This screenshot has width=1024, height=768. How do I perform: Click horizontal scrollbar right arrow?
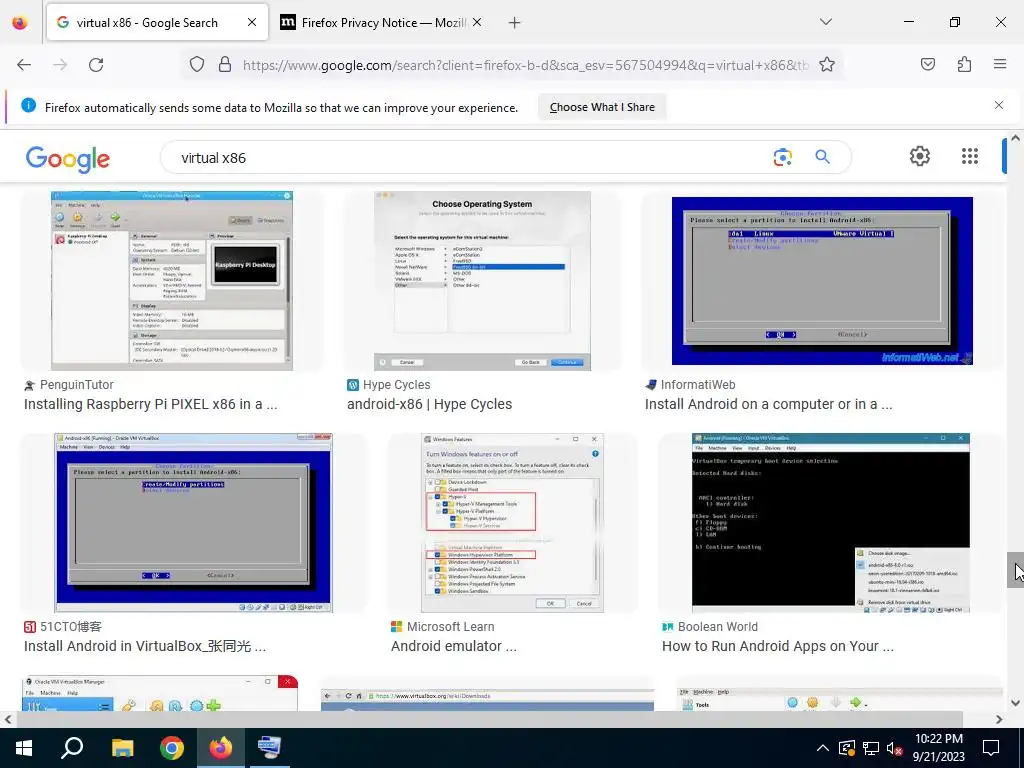(x=999, y=719)
